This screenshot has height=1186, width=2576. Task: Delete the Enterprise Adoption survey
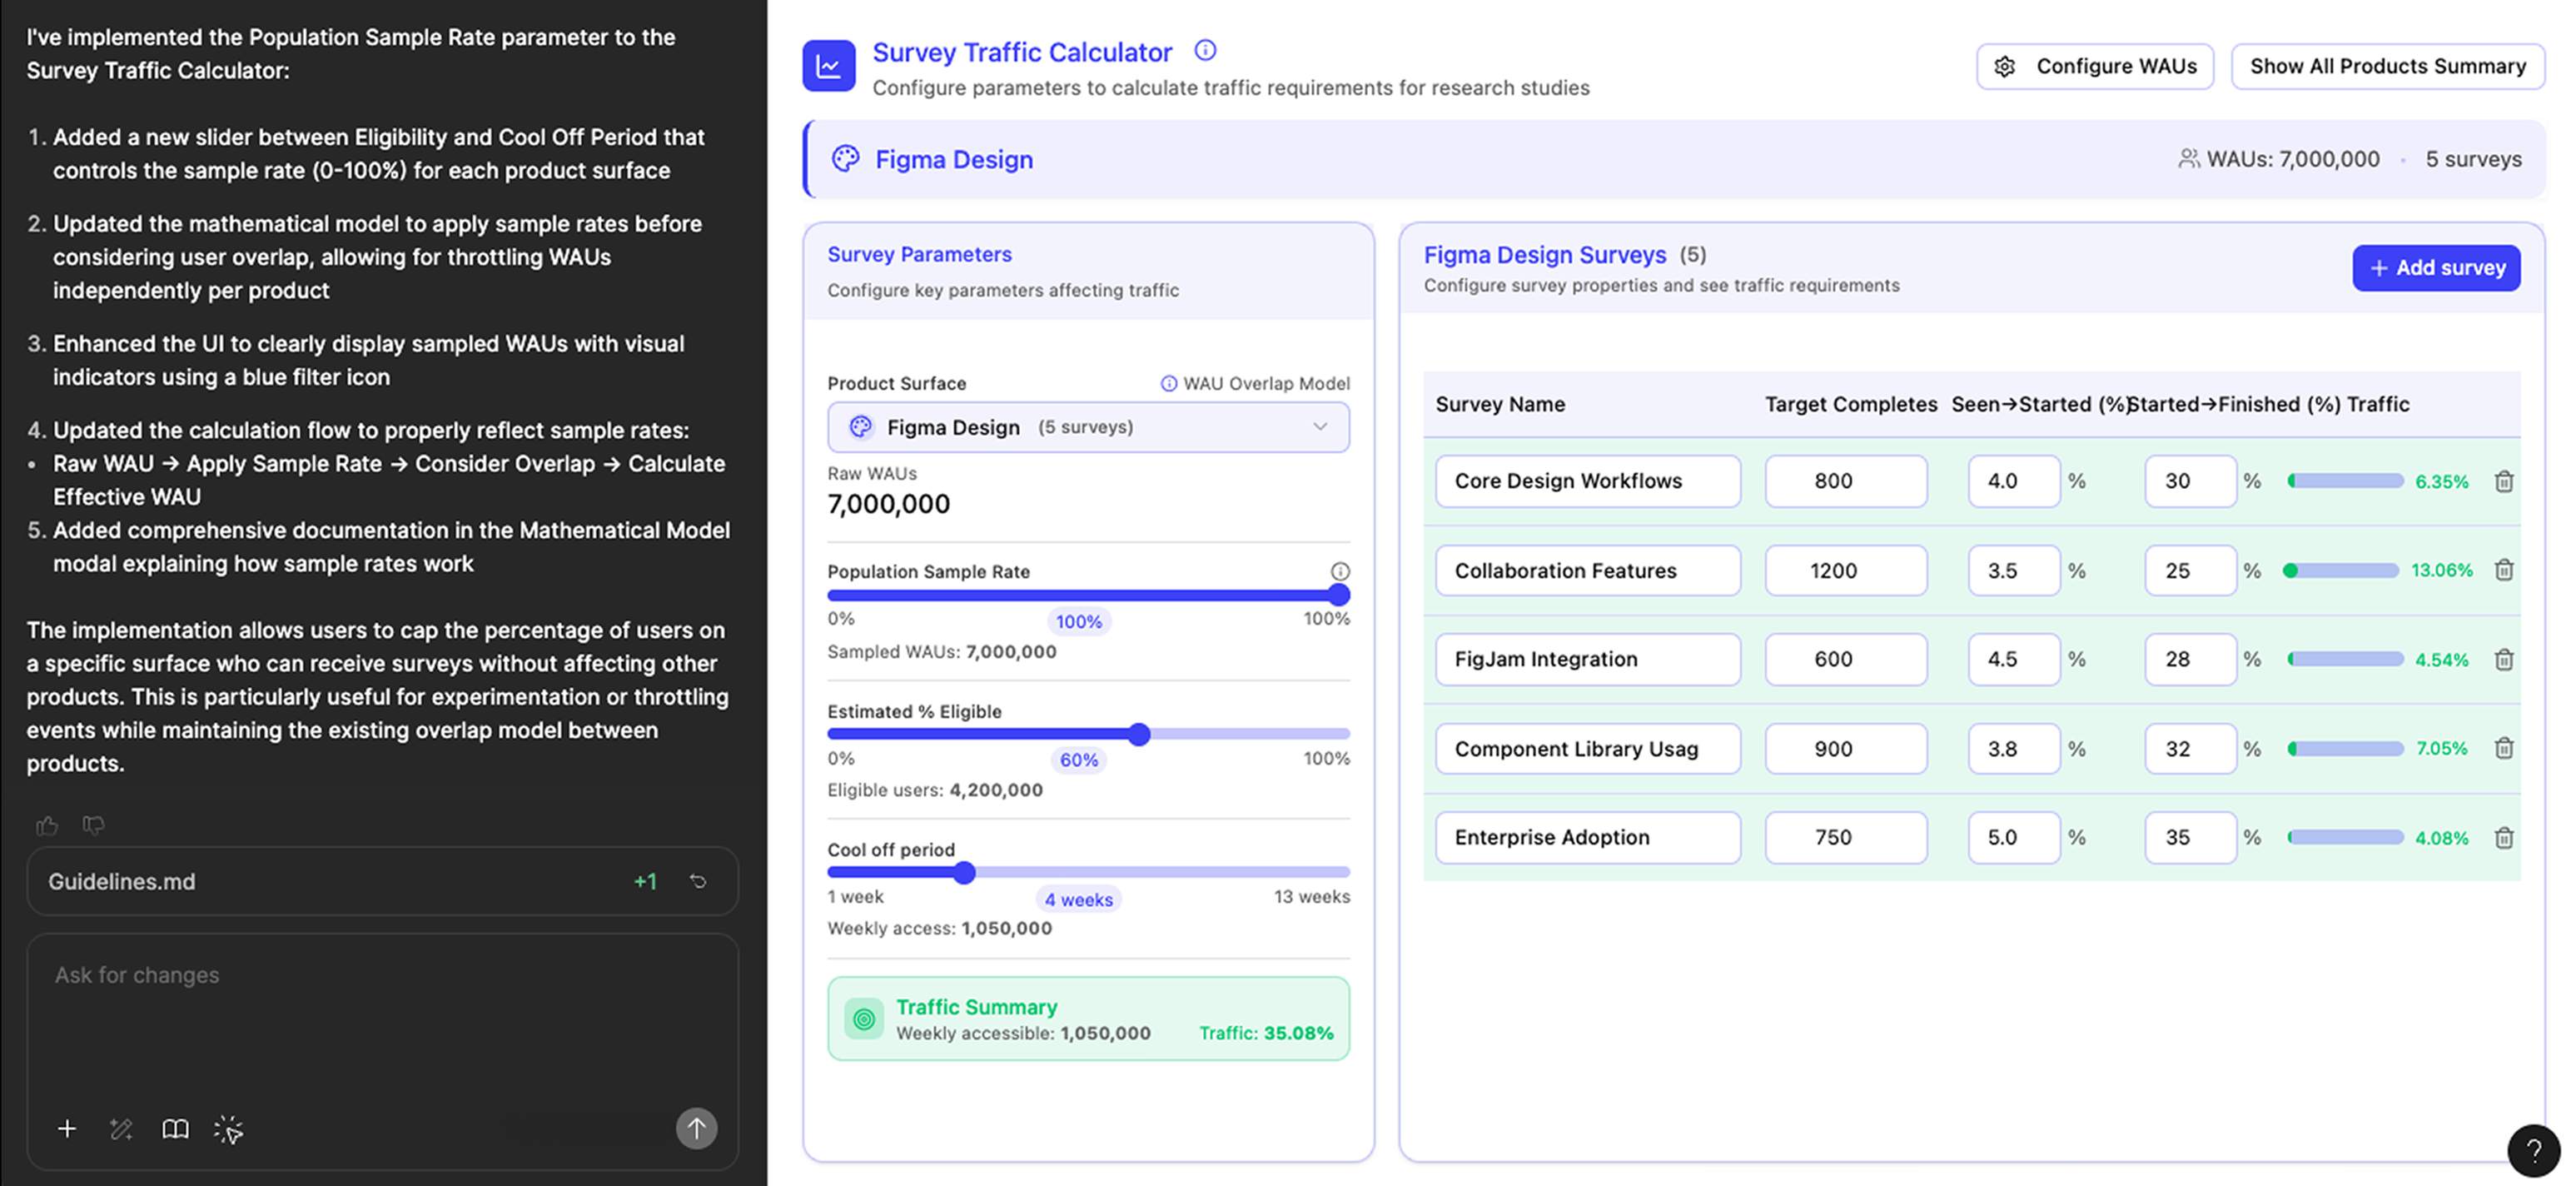(x=2503, y=837)
